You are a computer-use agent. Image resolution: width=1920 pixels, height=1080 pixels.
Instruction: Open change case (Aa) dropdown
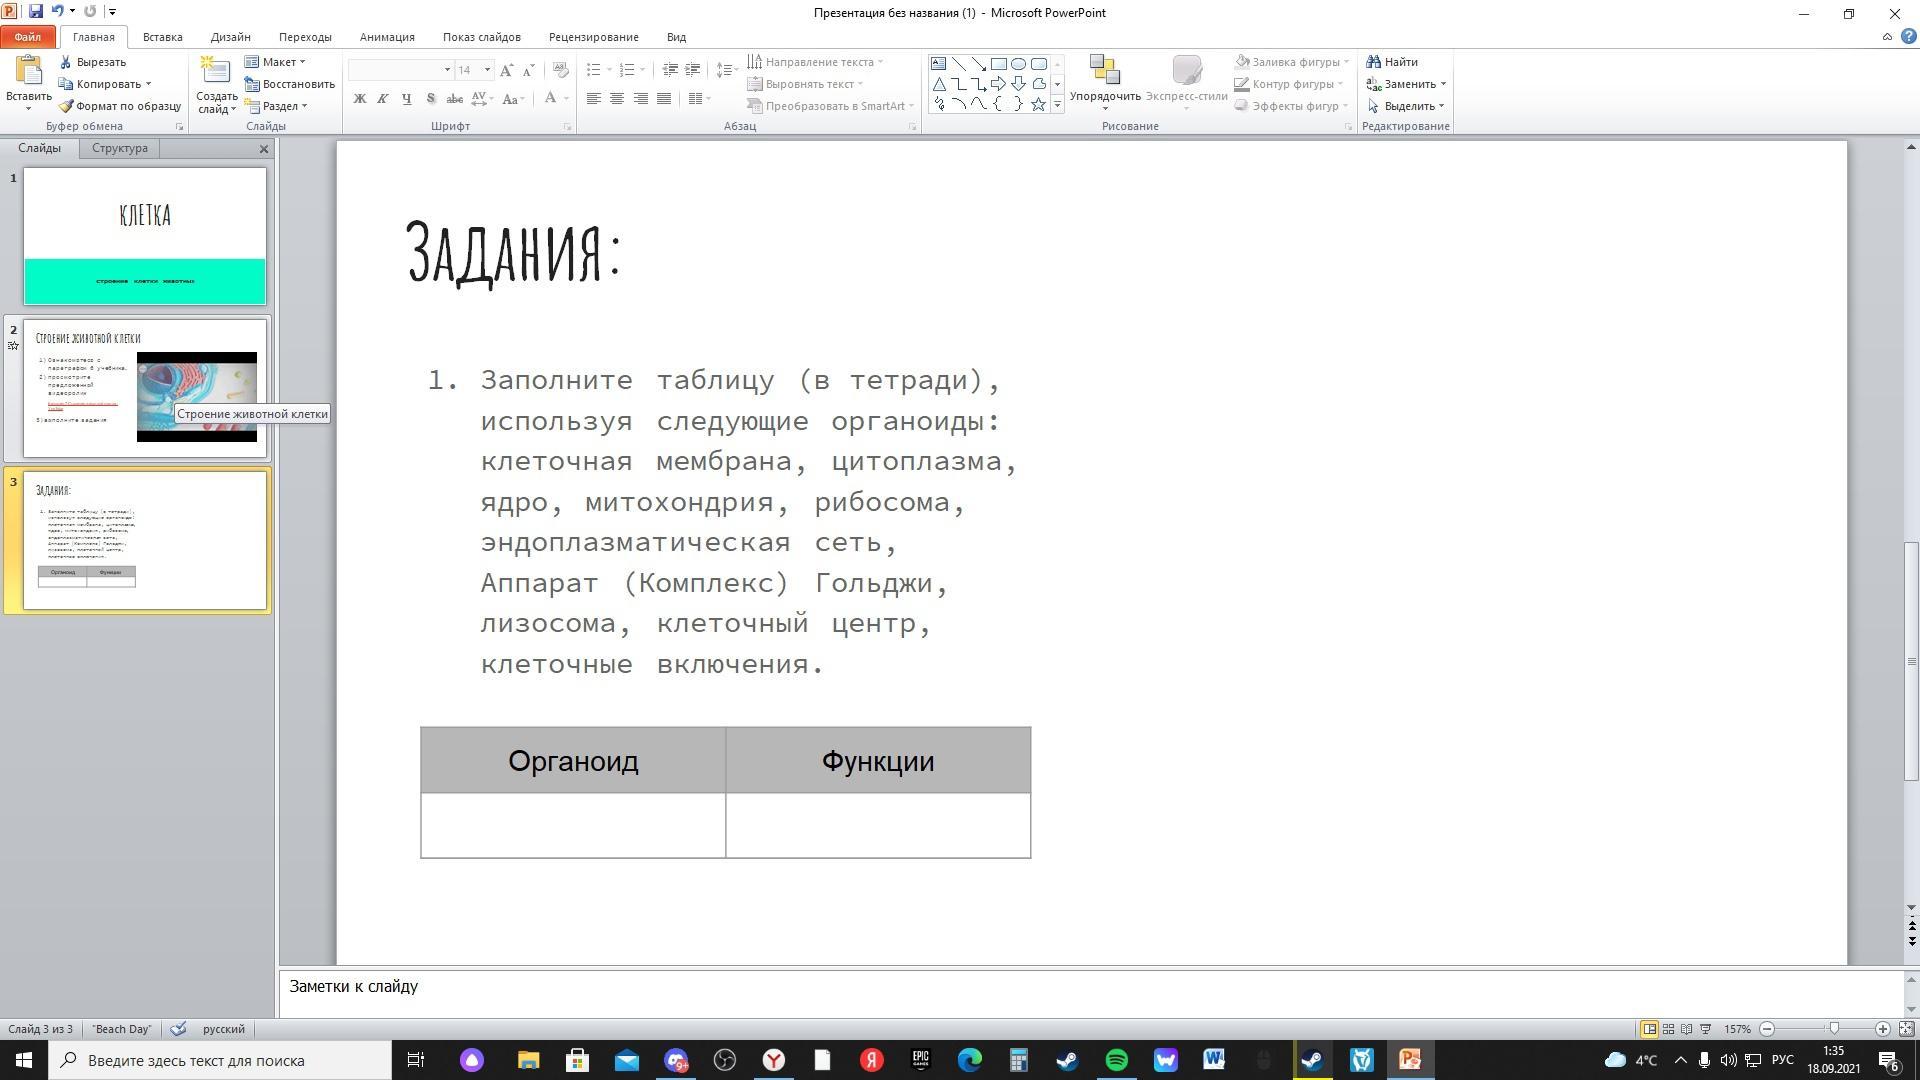click(513, 98)
